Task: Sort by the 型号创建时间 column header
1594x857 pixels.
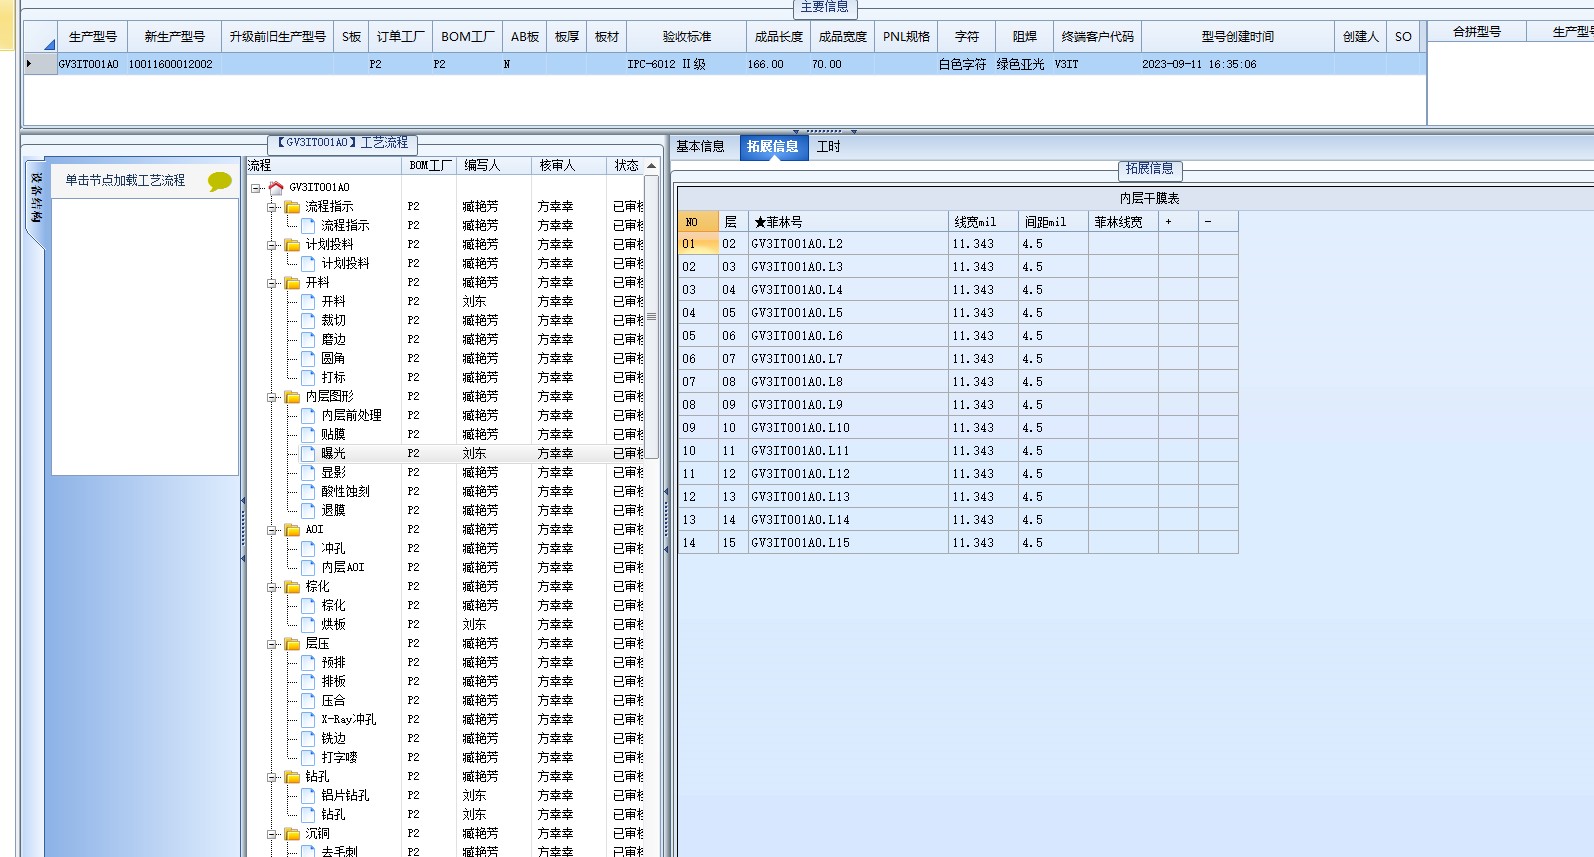Action: (x=1238, y=37)
